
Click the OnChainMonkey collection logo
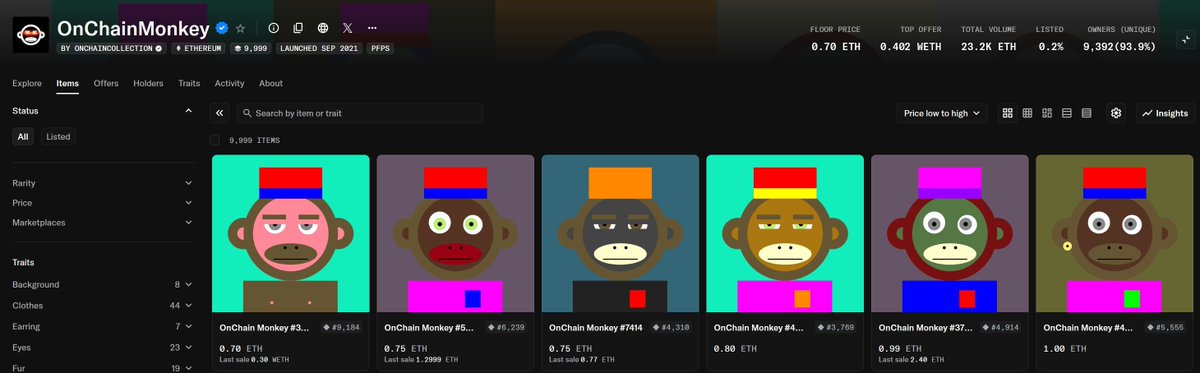click(x=31, y=36)
